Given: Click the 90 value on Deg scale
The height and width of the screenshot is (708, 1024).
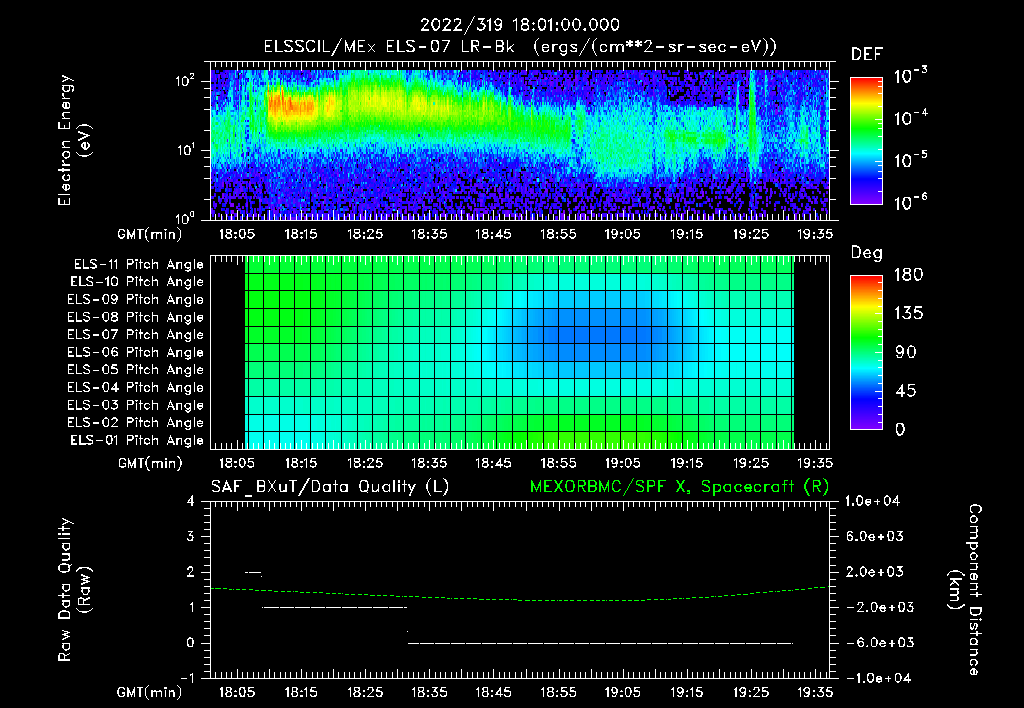Looking at the screenshot, I should (x=906, y=353).
